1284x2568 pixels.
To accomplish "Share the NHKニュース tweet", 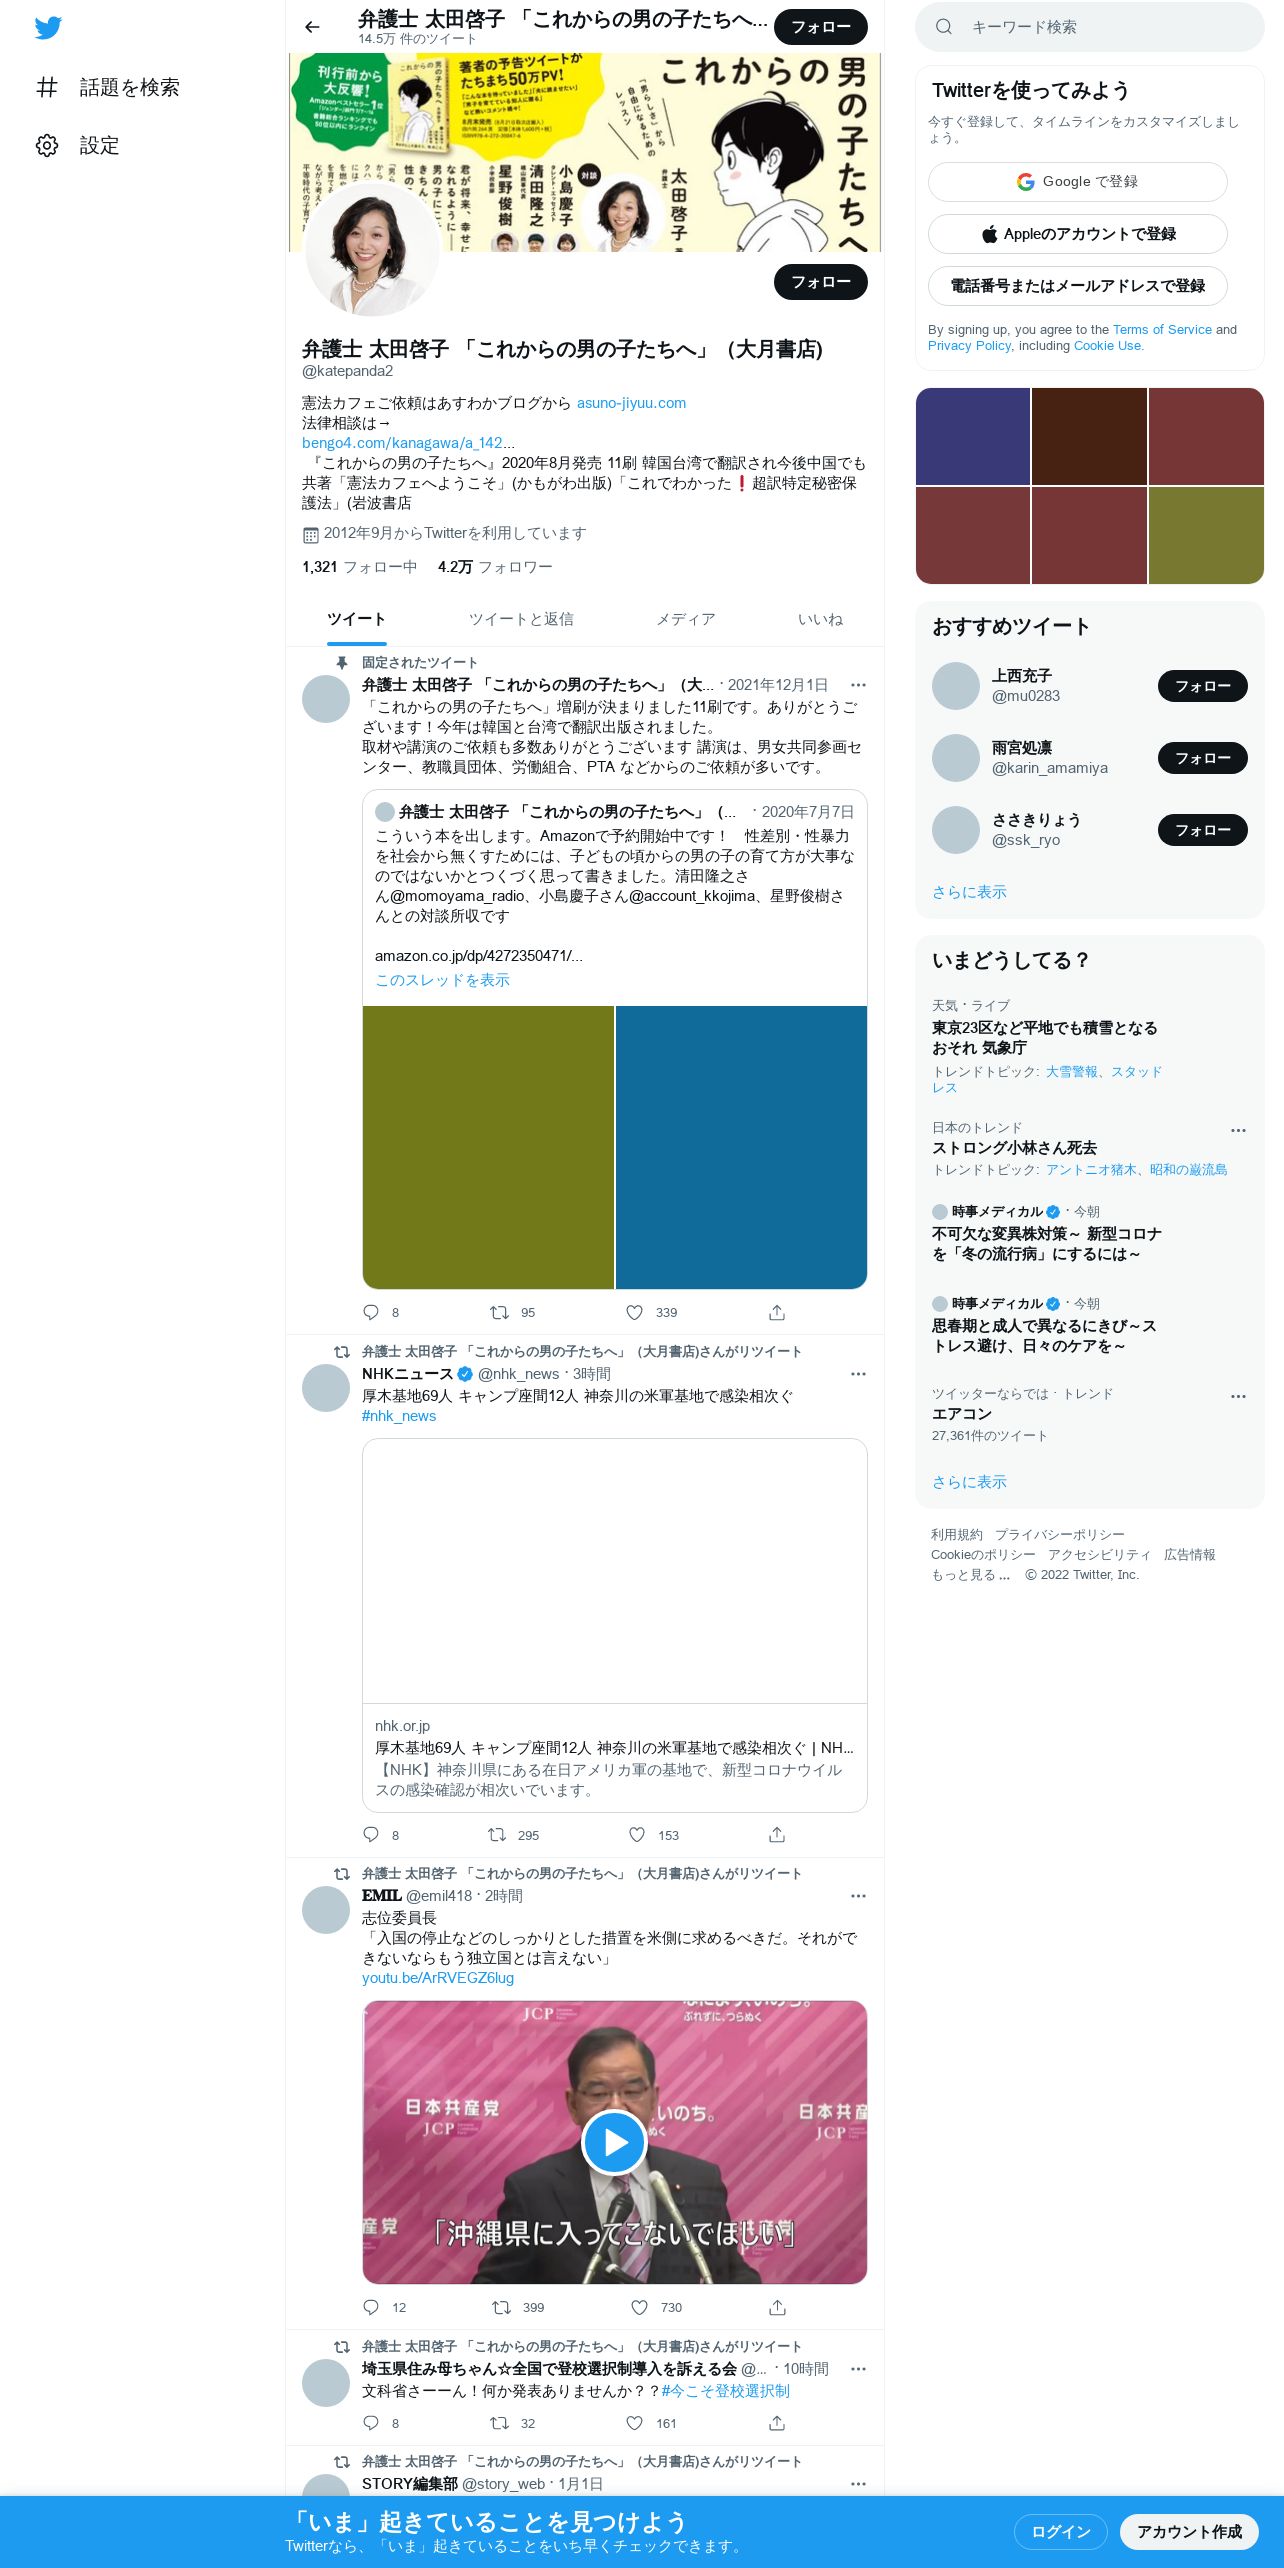I will [777, 1834].
